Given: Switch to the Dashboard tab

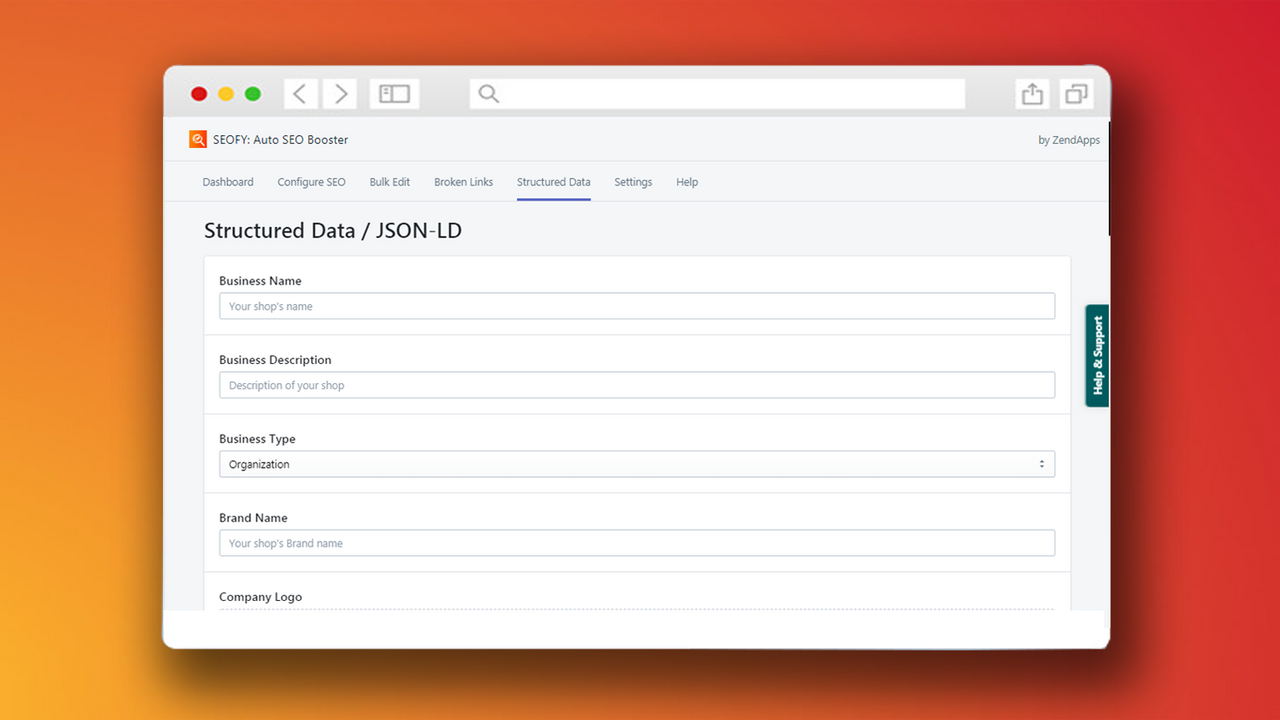Looking at the screenshot, I should pos(227,182).
